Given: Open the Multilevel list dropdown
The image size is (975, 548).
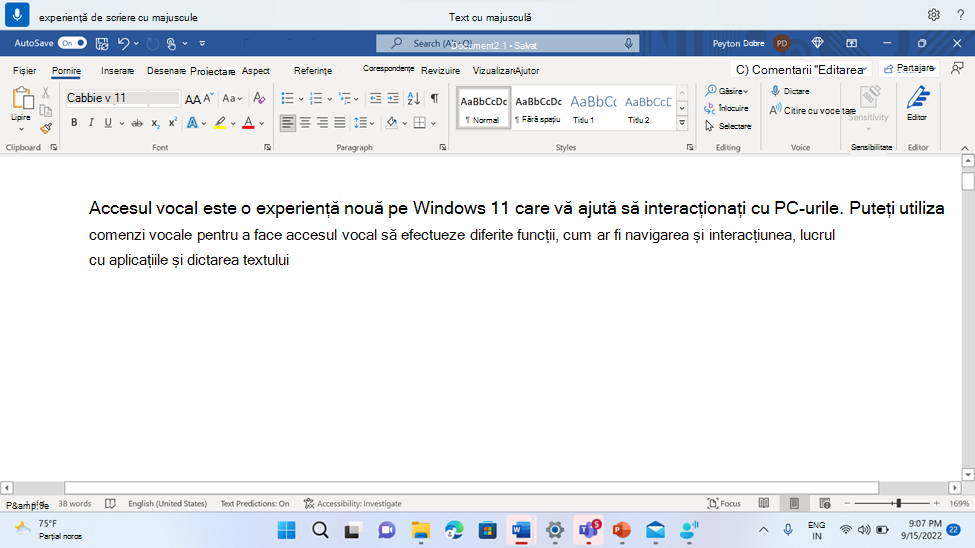Looking at the screenshot, I should [356, 98].
